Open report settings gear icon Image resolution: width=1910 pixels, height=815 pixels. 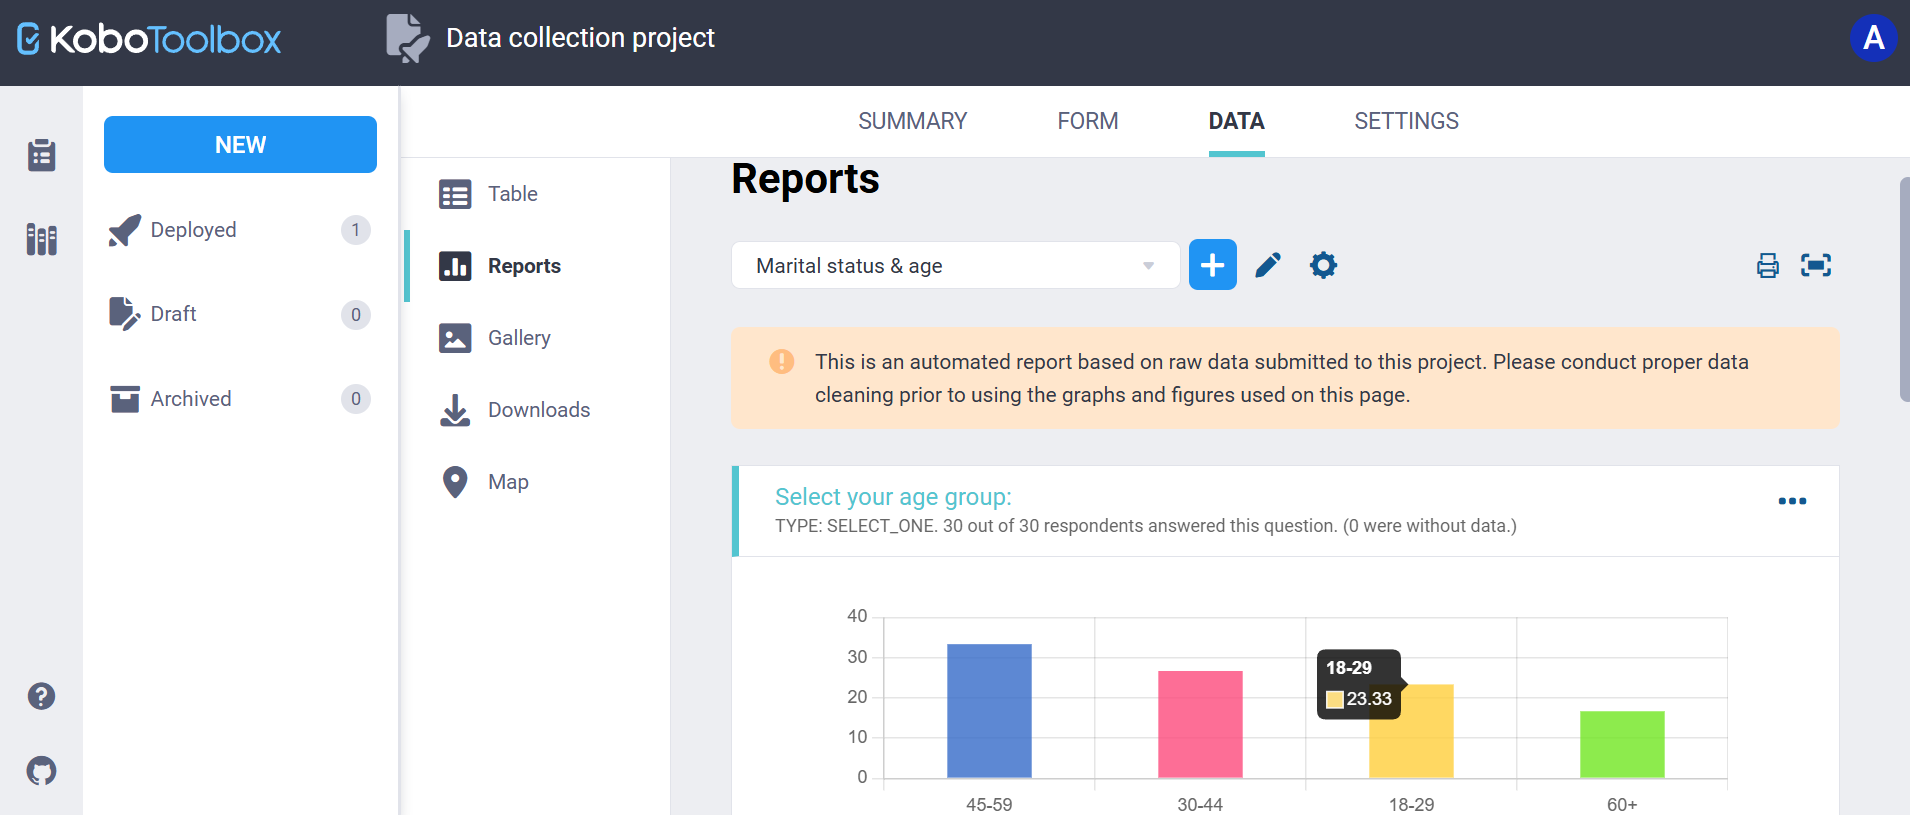1323,265
